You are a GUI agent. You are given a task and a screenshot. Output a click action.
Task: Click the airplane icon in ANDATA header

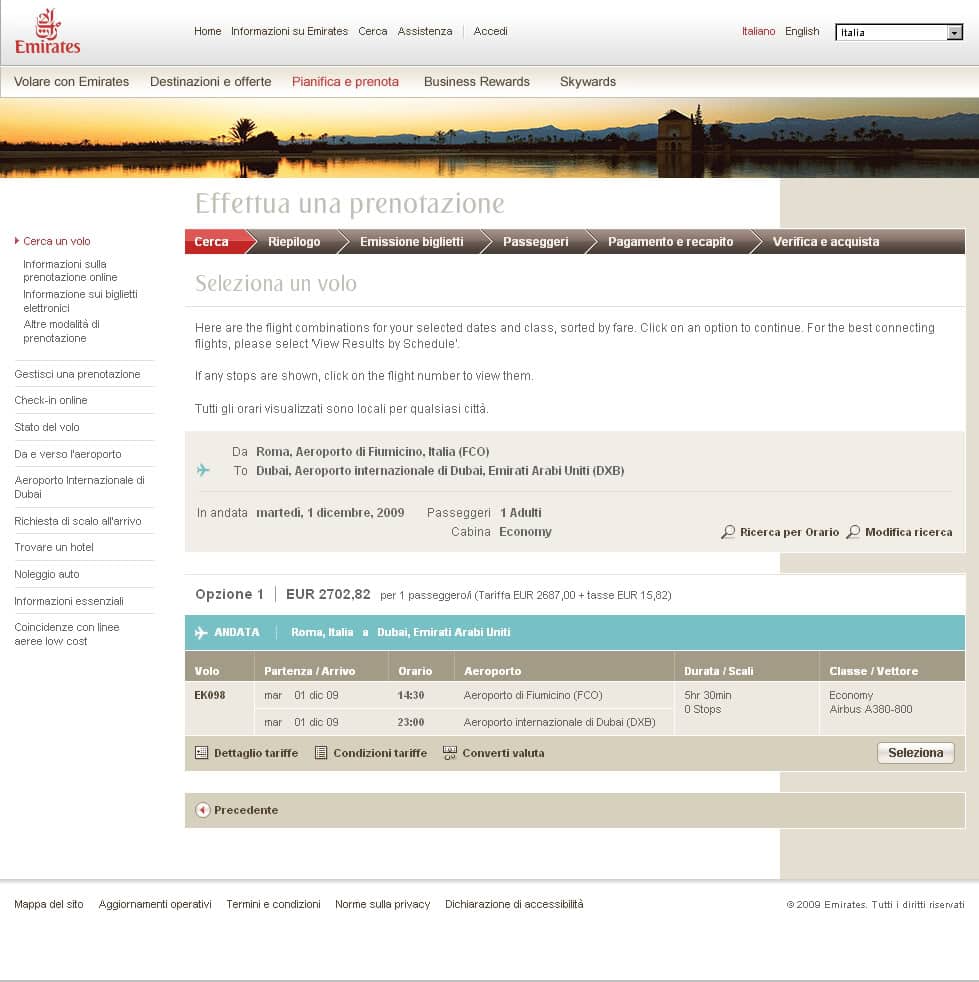point(201,632)
